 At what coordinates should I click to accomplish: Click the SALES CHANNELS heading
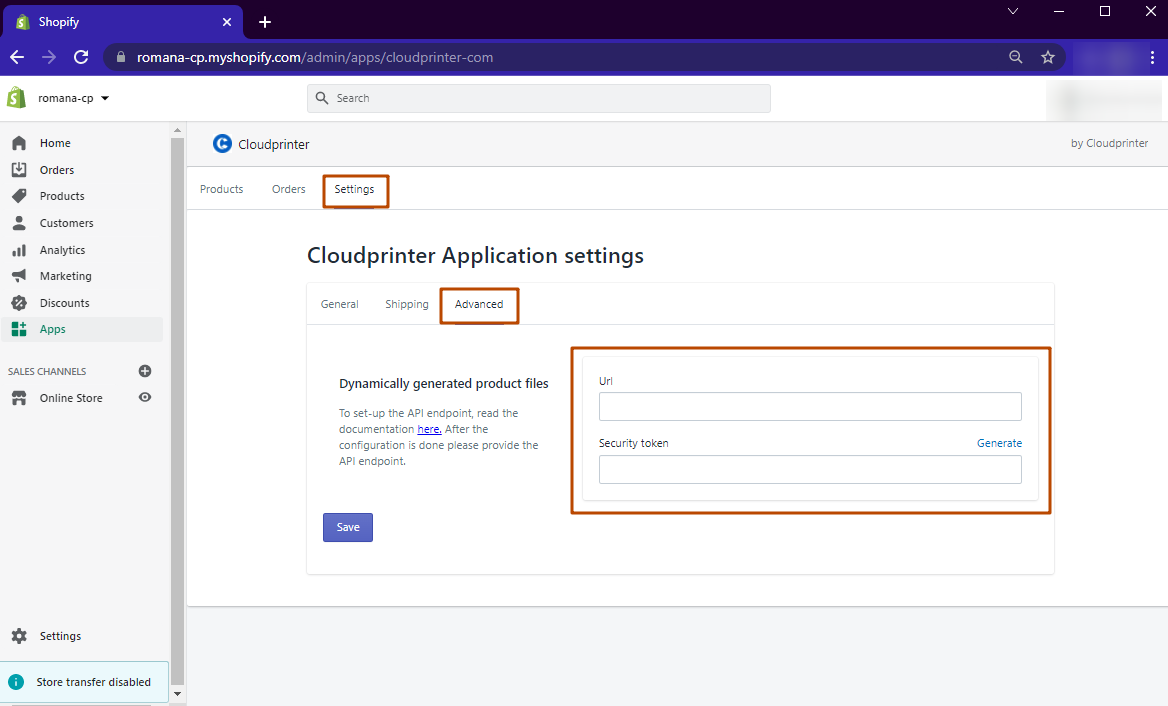(47, 371)
